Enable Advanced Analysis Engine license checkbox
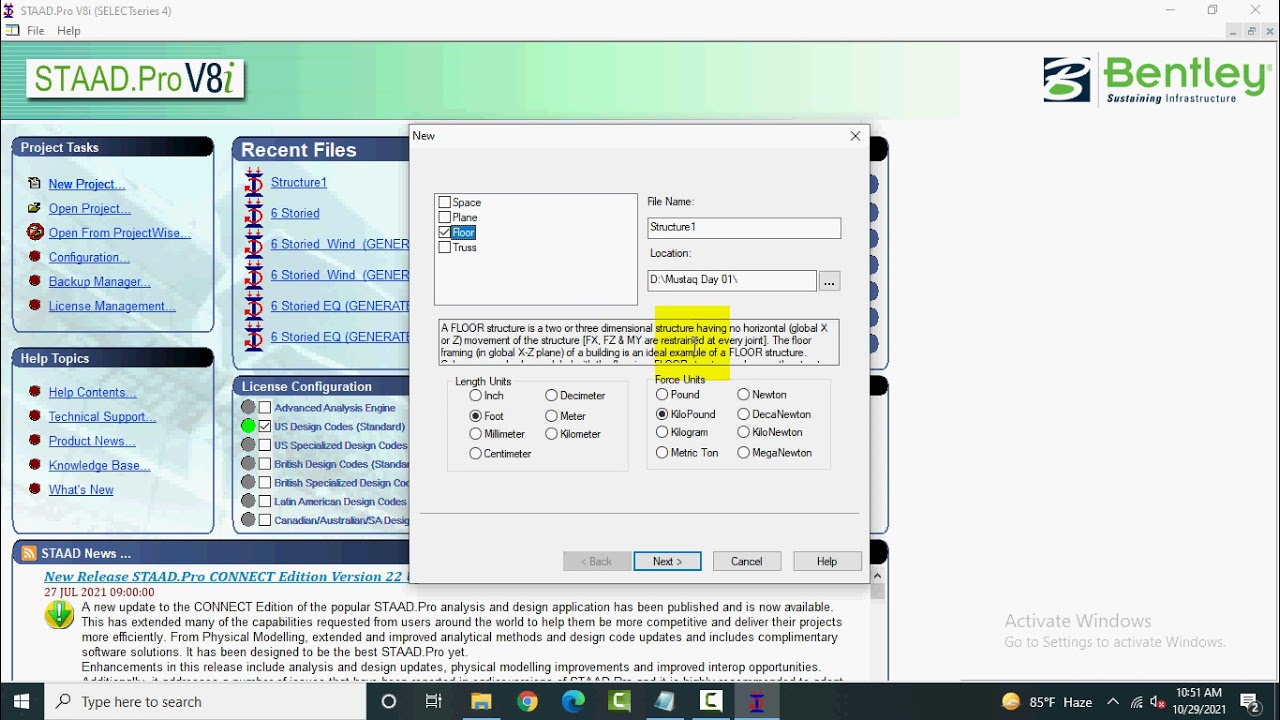The width and height of the screenshot is (1280, 720). click(265, 408)
